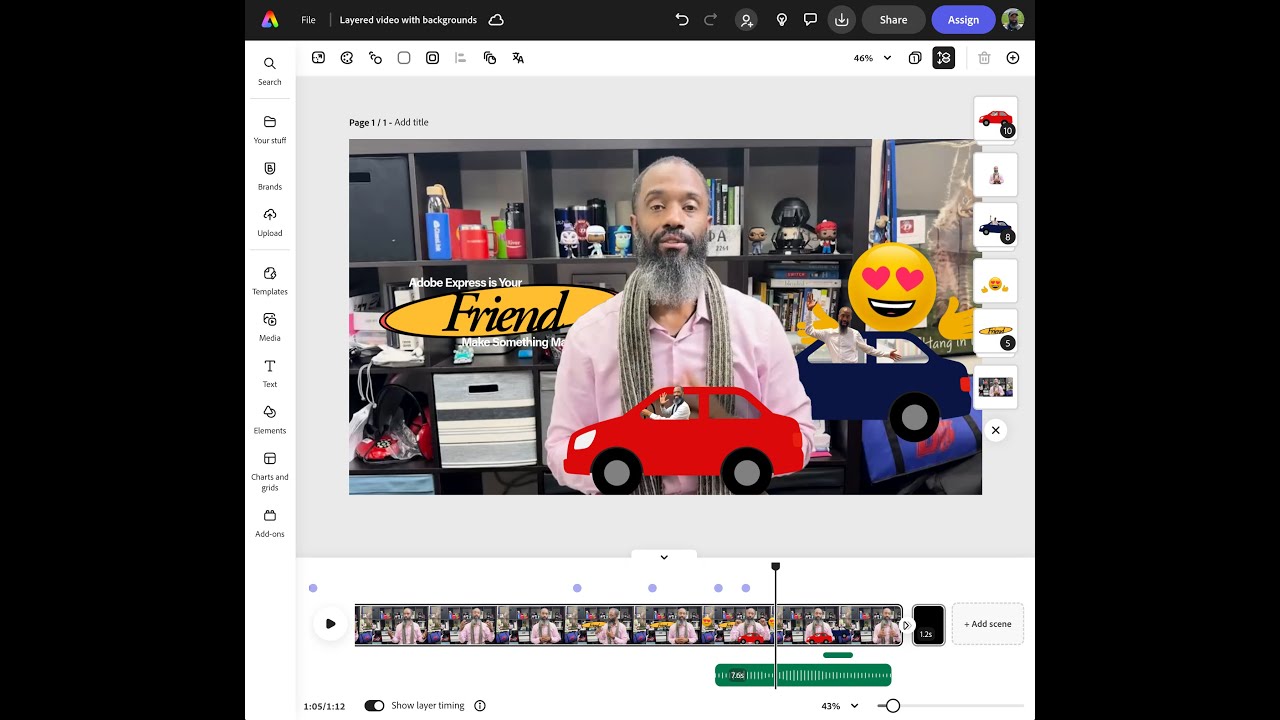
Task: Open the pages view icon
Action: pyautogui.click(x=915, y=58)
